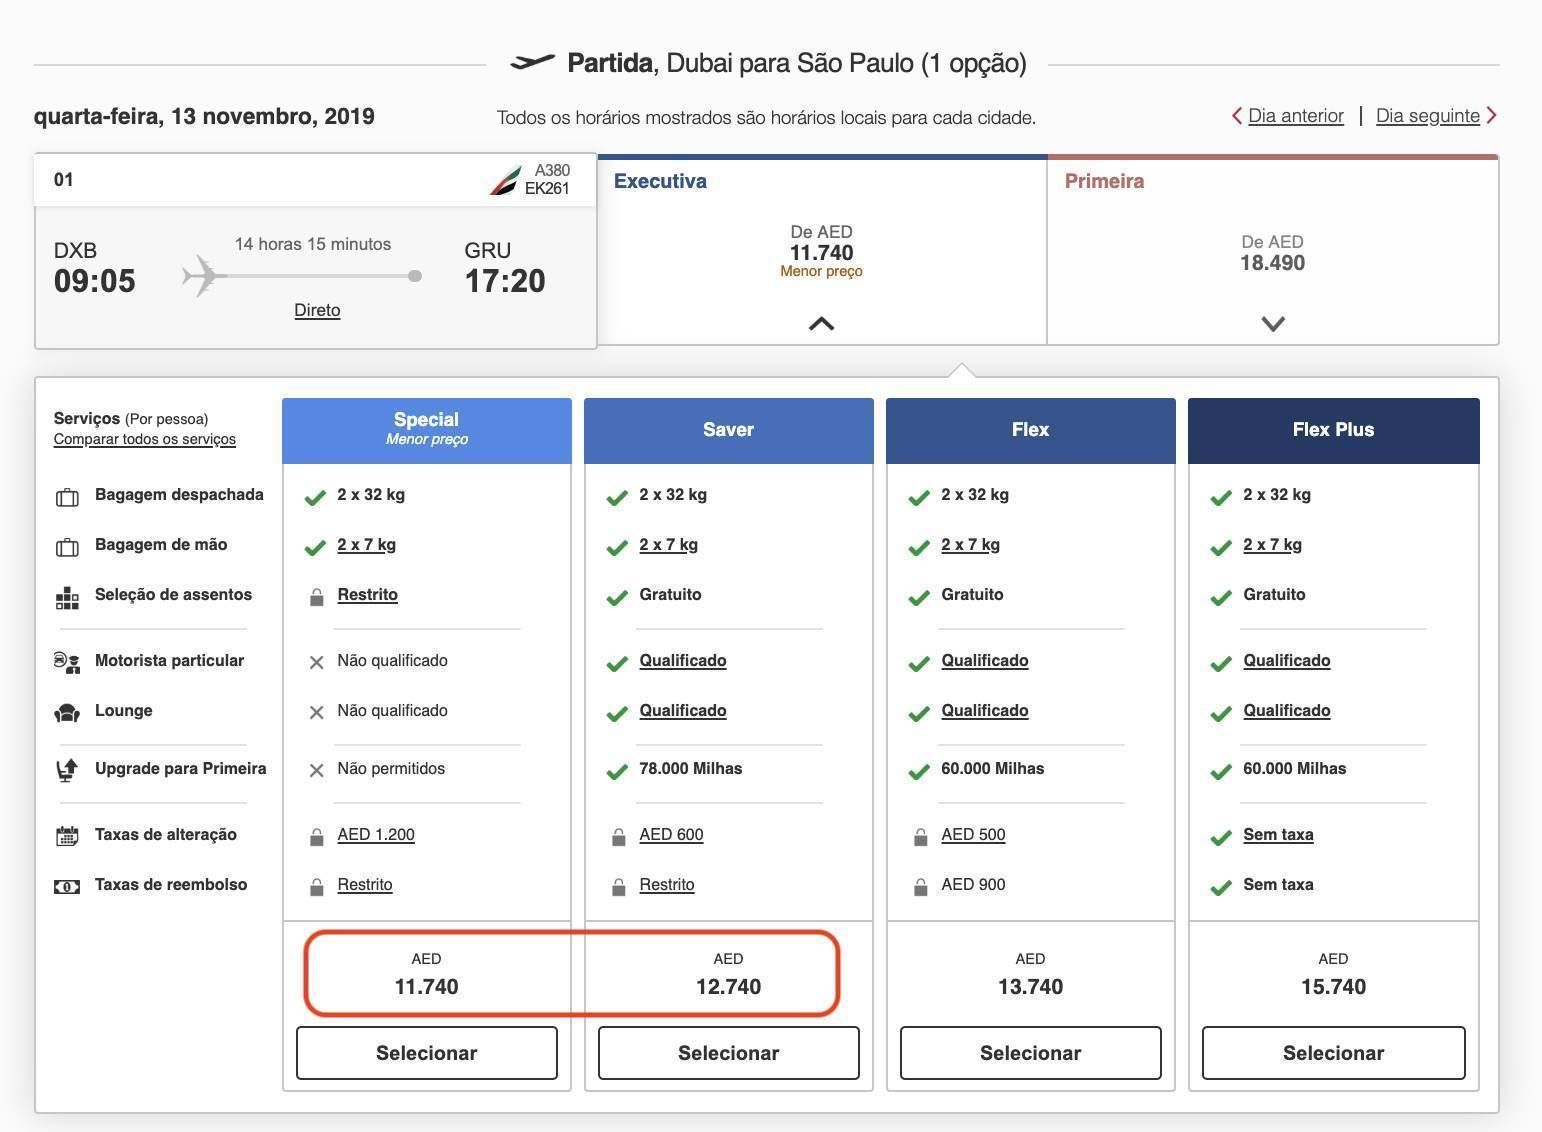Click the Flex Plus fare column header
1542x1132 pixels.
(x=1333, y=431)
